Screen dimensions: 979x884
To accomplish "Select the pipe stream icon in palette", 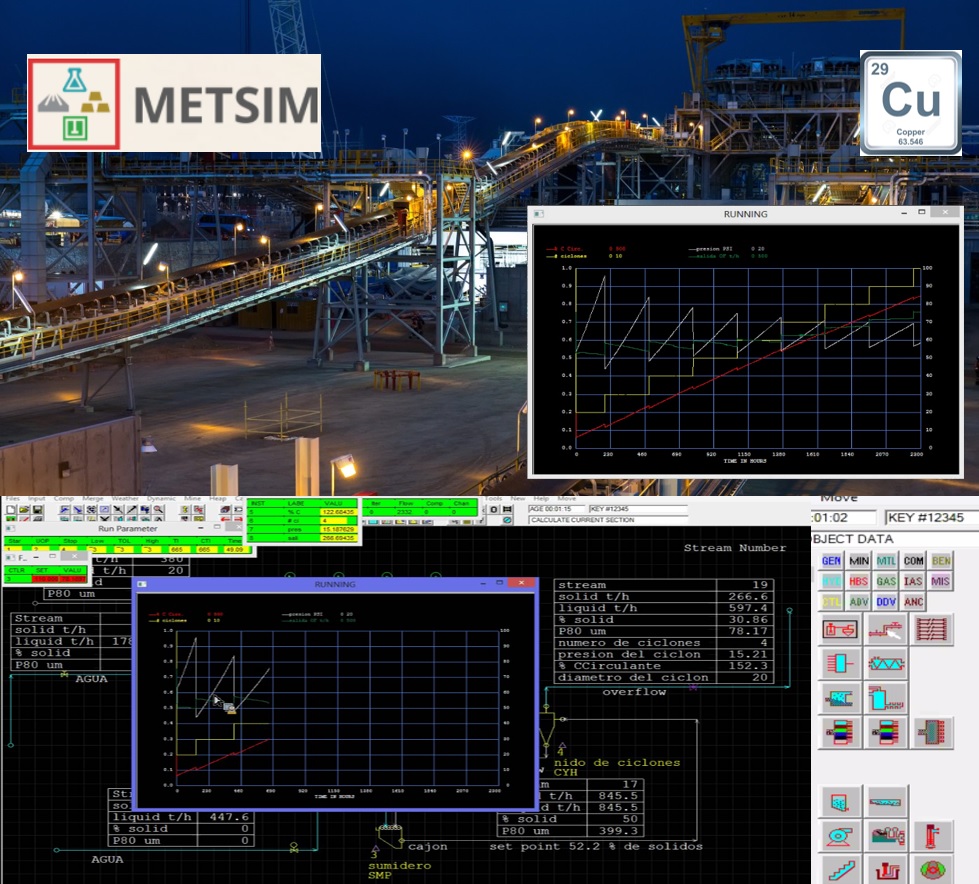I will pos(886,629).
